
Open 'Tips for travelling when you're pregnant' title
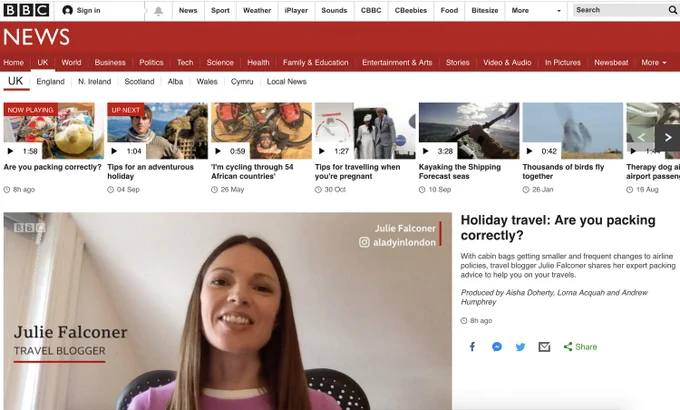coord(357,172)
